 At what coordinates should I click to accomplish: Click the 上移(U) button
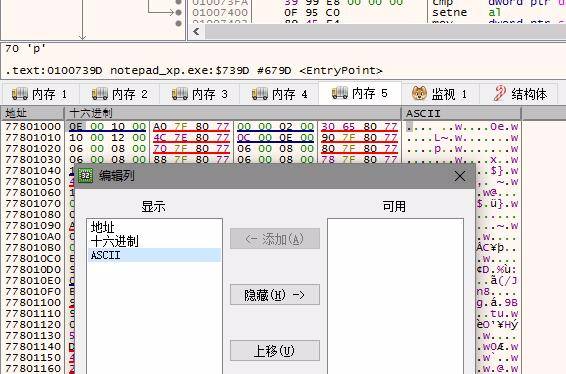pyautogui.click(x=275, y=351)
